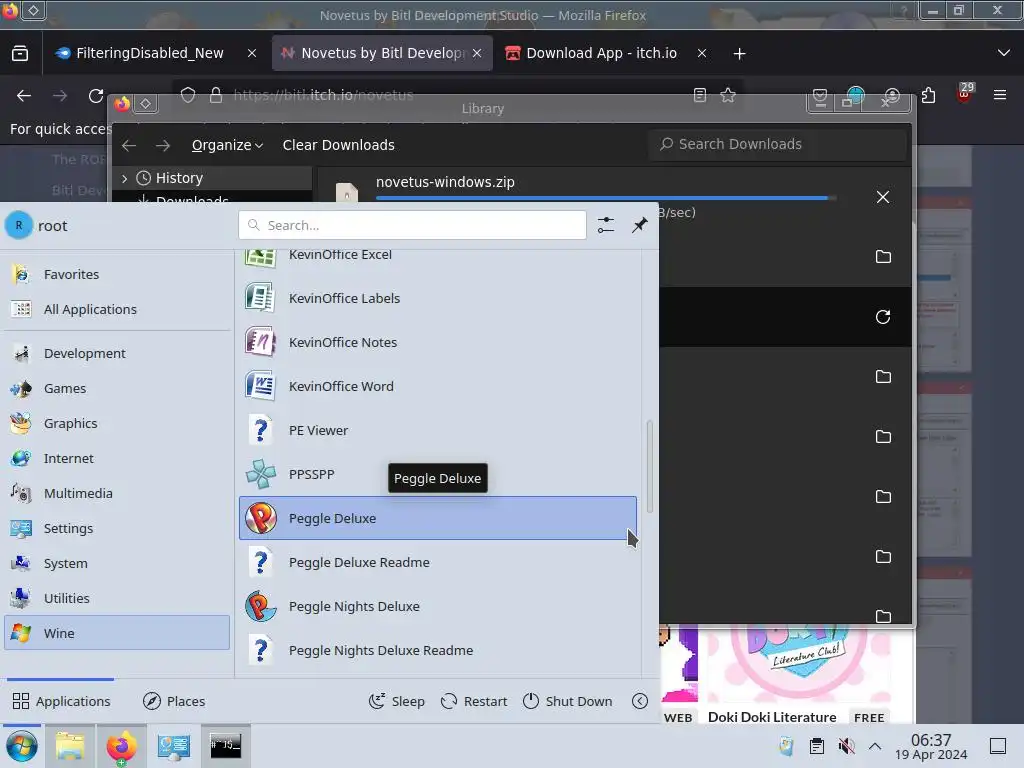Click the Sleep button

pyautogui.click(x=396, y=701)
